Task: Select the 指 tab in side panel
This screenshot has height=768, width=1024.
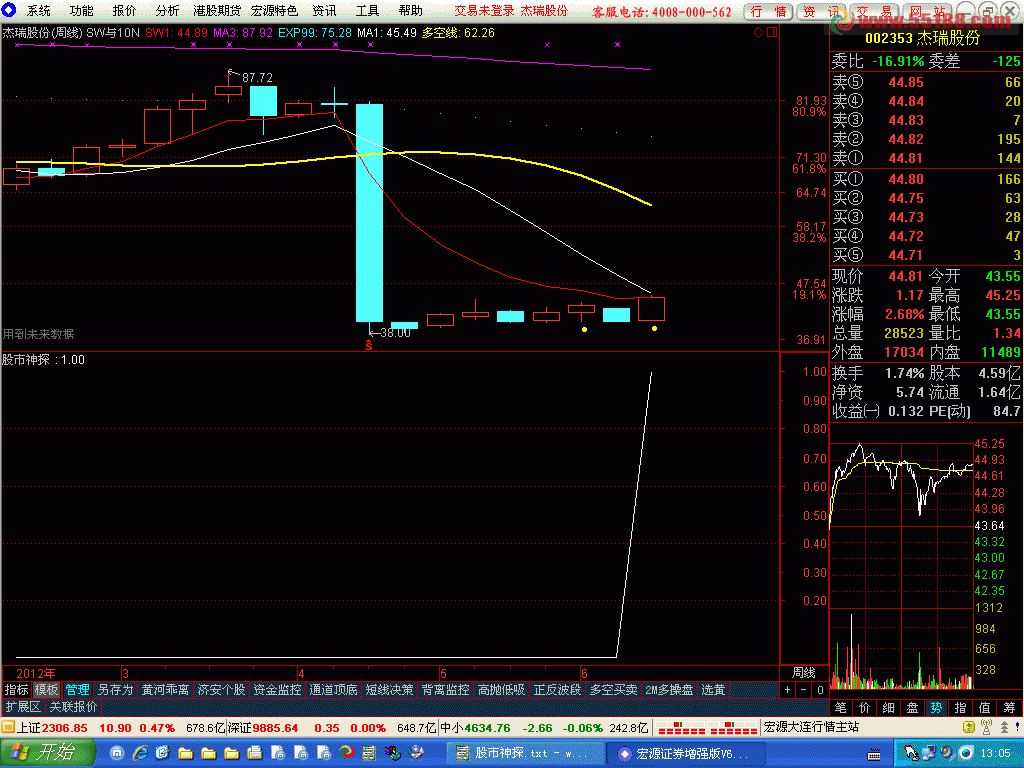Action: 961,707
